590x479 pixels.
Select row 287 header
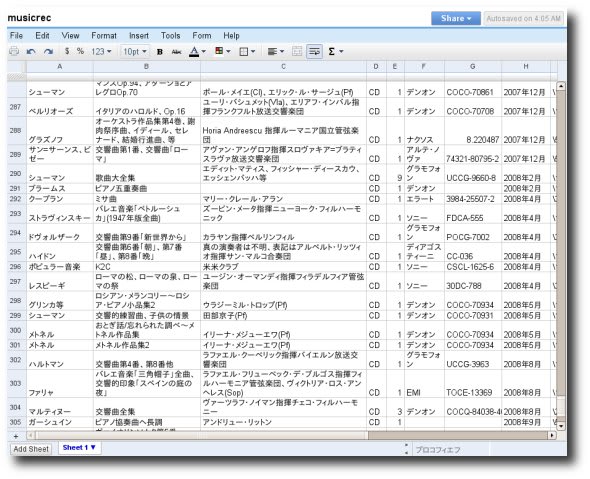pos(16,107)
